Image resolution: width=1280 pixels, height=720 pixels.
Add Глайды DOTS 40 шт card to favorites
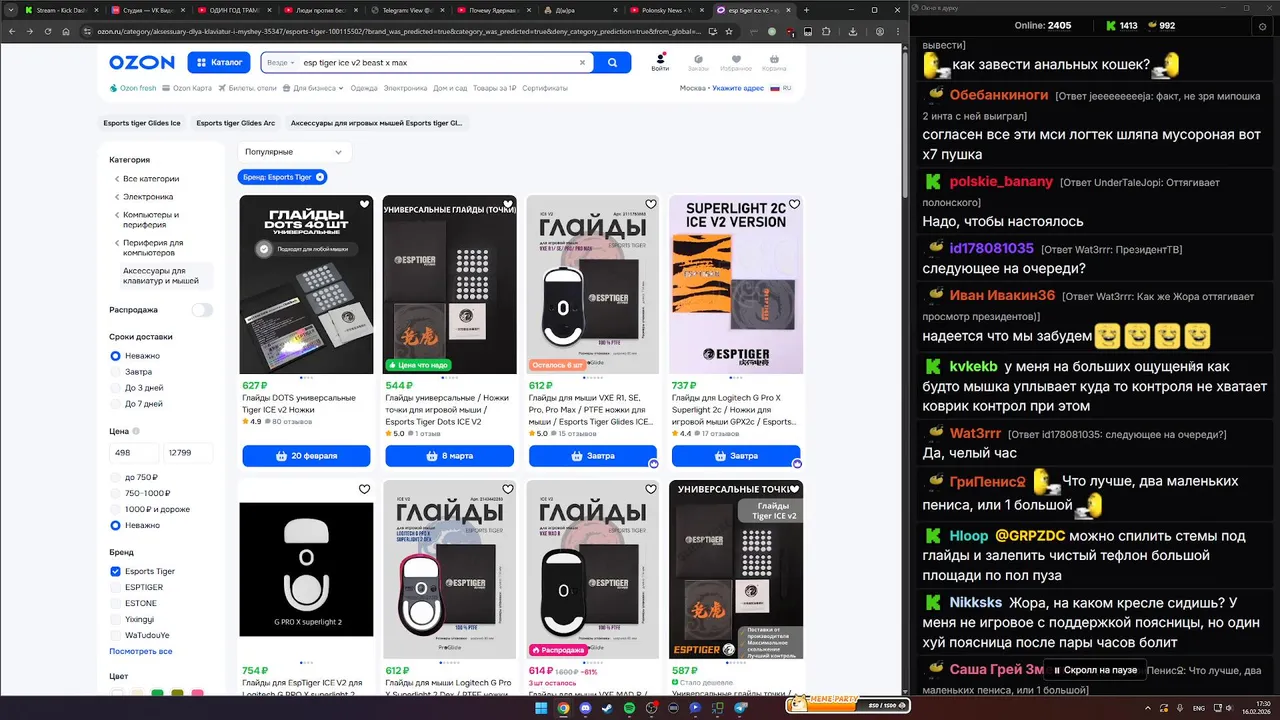click(x=364, y=204)
